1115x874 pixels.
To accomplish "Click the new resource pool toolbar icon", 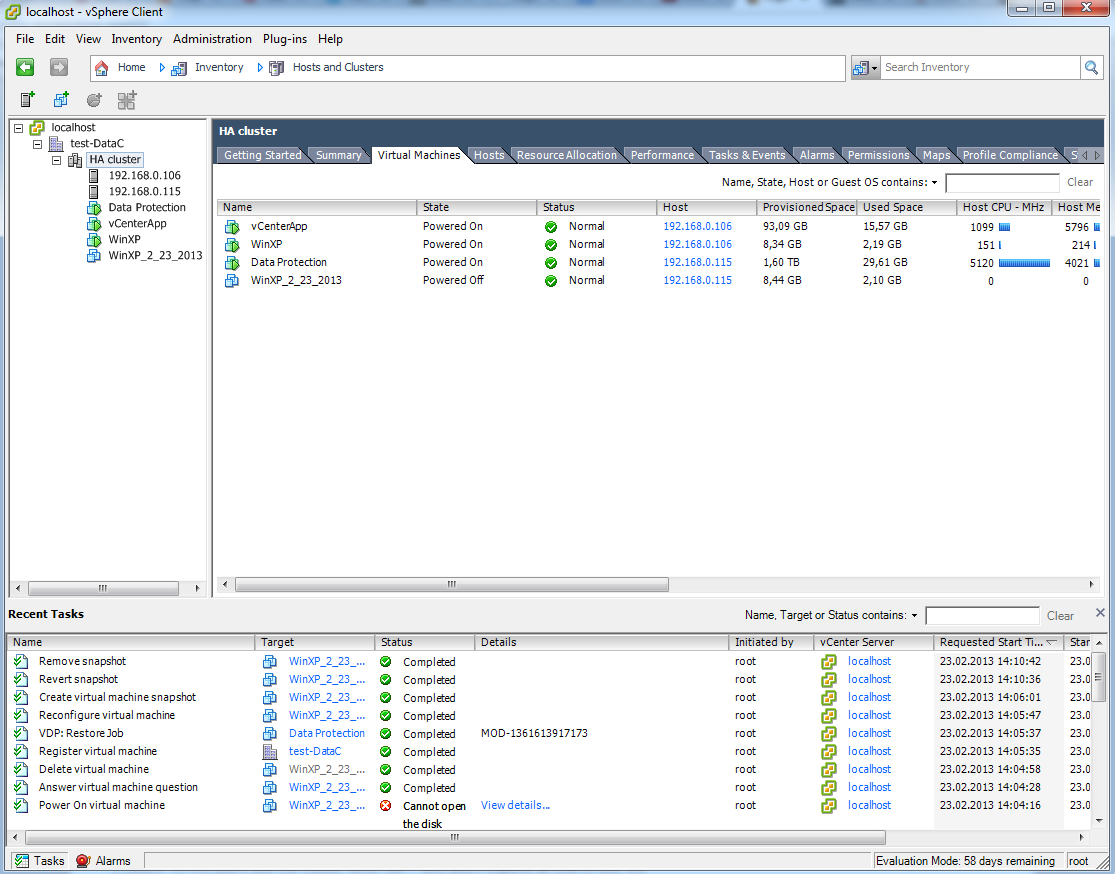I will [x=94, y=100].
